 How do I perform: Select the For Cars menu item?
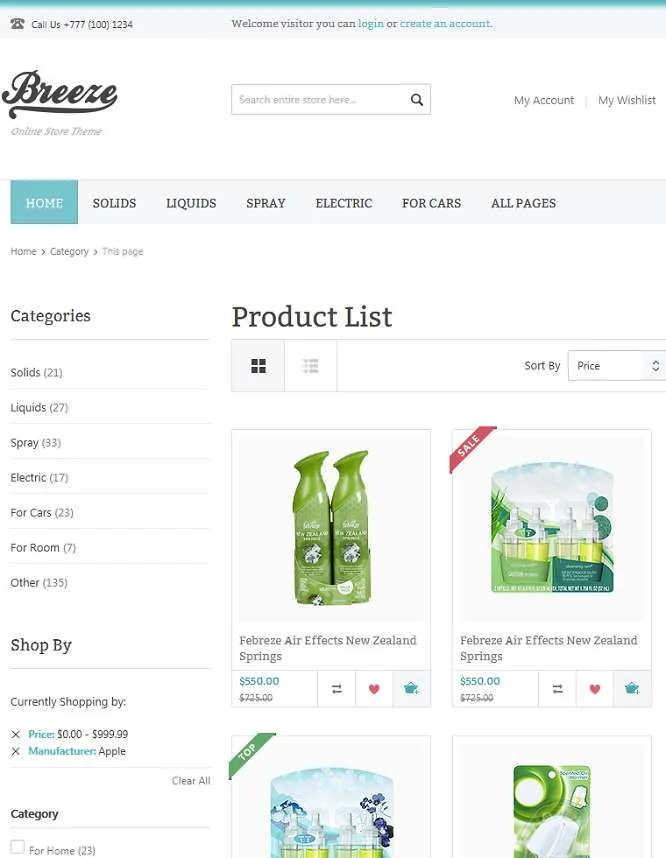tap(431, 203)
